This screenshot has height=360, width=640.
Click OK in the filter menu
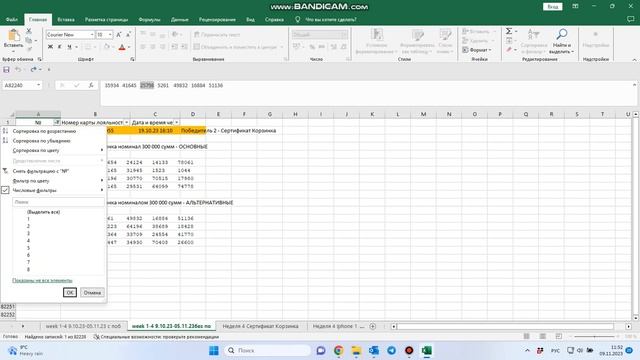(x=70, y=293)
